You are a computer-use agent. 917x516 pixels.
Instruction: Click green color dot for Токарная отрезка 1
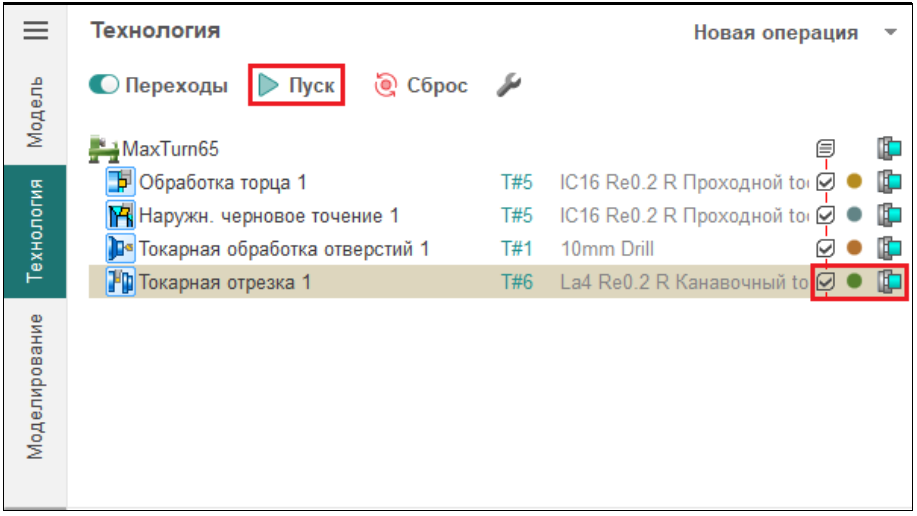pos(854,282)
